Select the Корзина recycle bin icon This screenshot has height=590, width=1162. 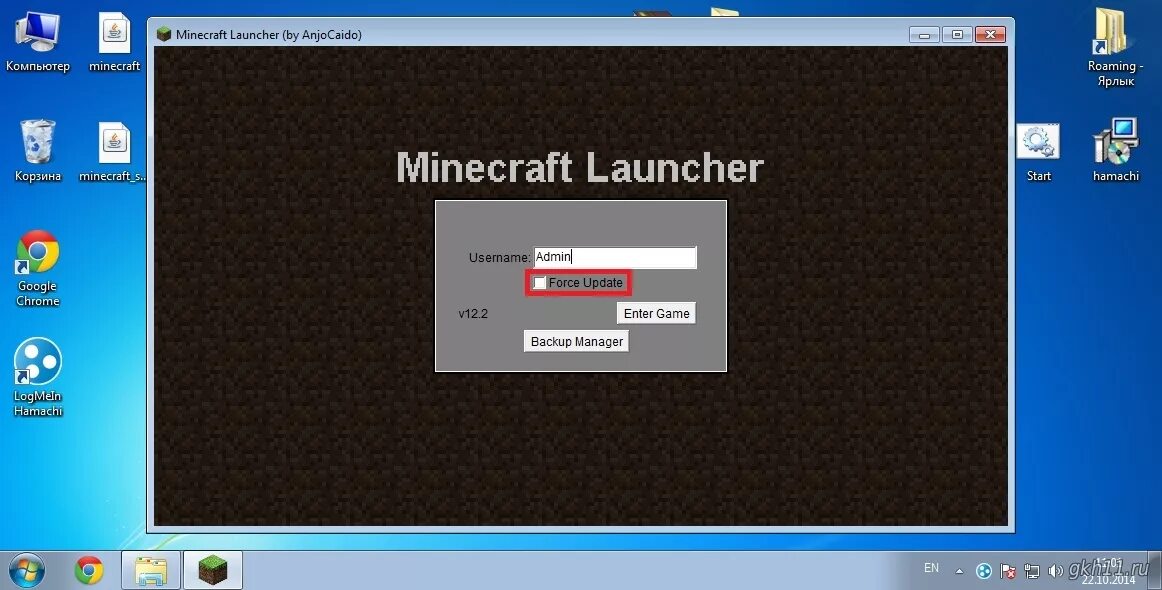pyautogui.click(x=38, y=151)
